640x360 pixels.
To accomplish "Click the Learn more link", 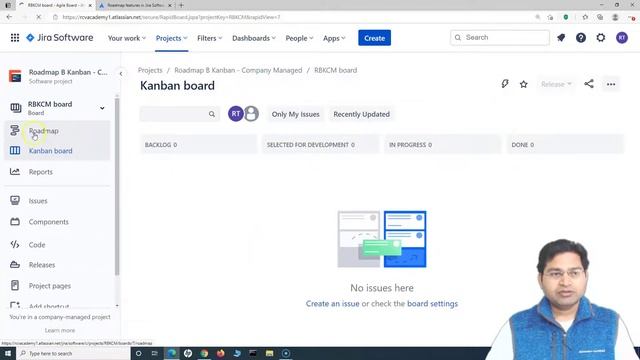I will tap(60, 330).
